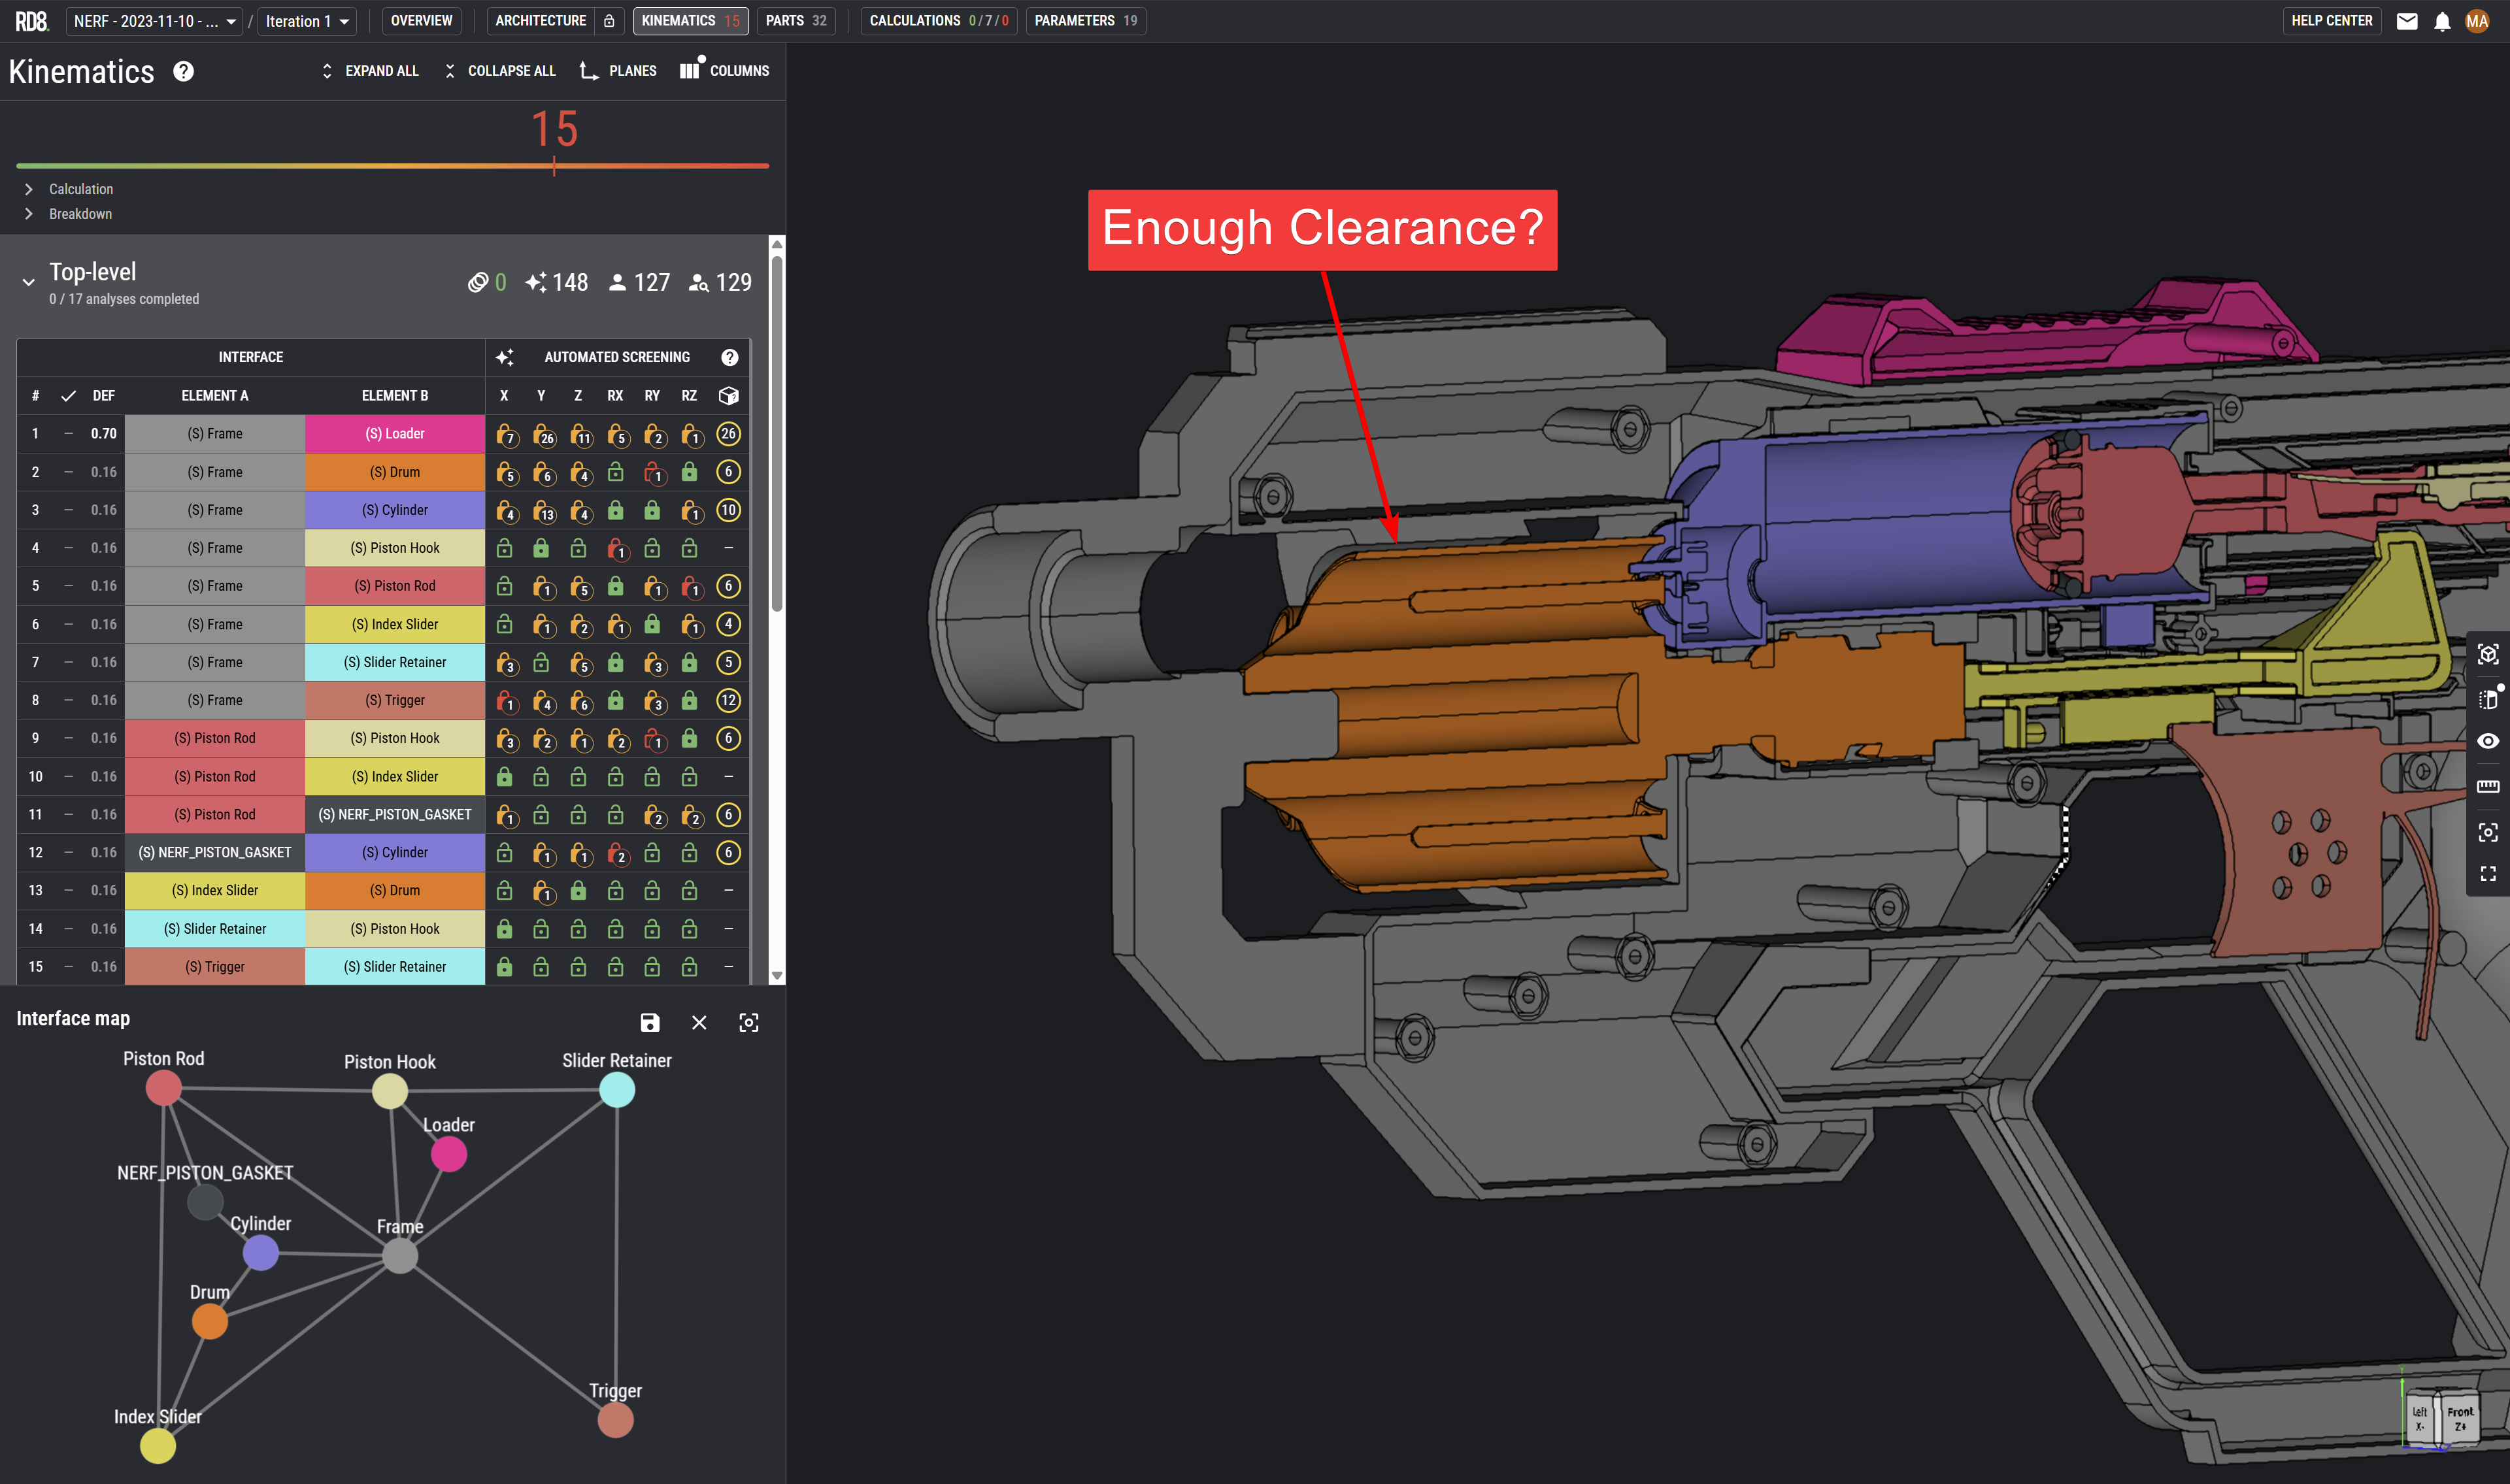Click the 3D cube fit-view icon
The height and width of the screenshot is (1484, 2510).
click(x=2487, y=654)
